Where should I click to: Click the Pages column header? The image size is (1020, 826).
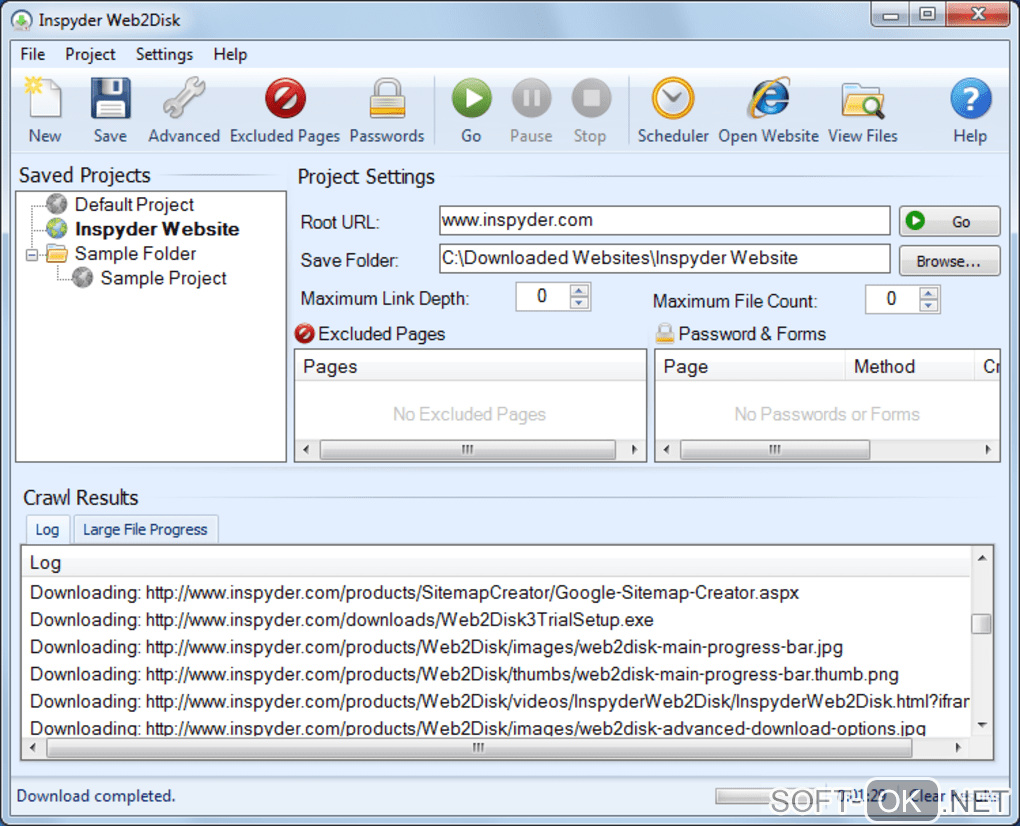click(470, 366)
